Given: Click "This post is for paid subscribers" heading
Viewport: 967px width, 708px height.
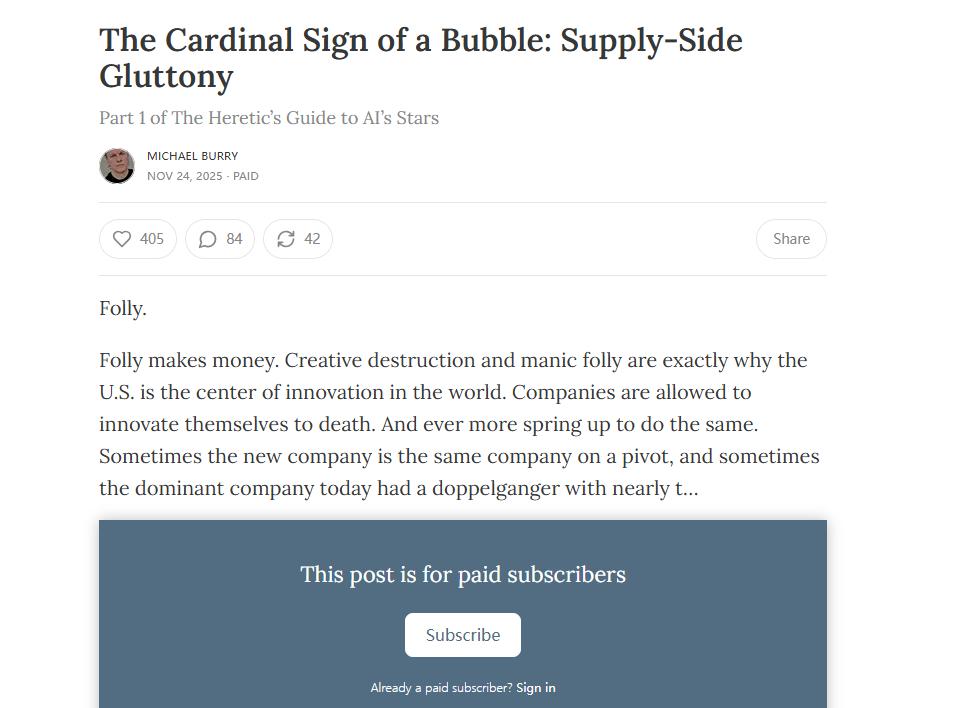Looking at the screenshot, I should (463, 575).
